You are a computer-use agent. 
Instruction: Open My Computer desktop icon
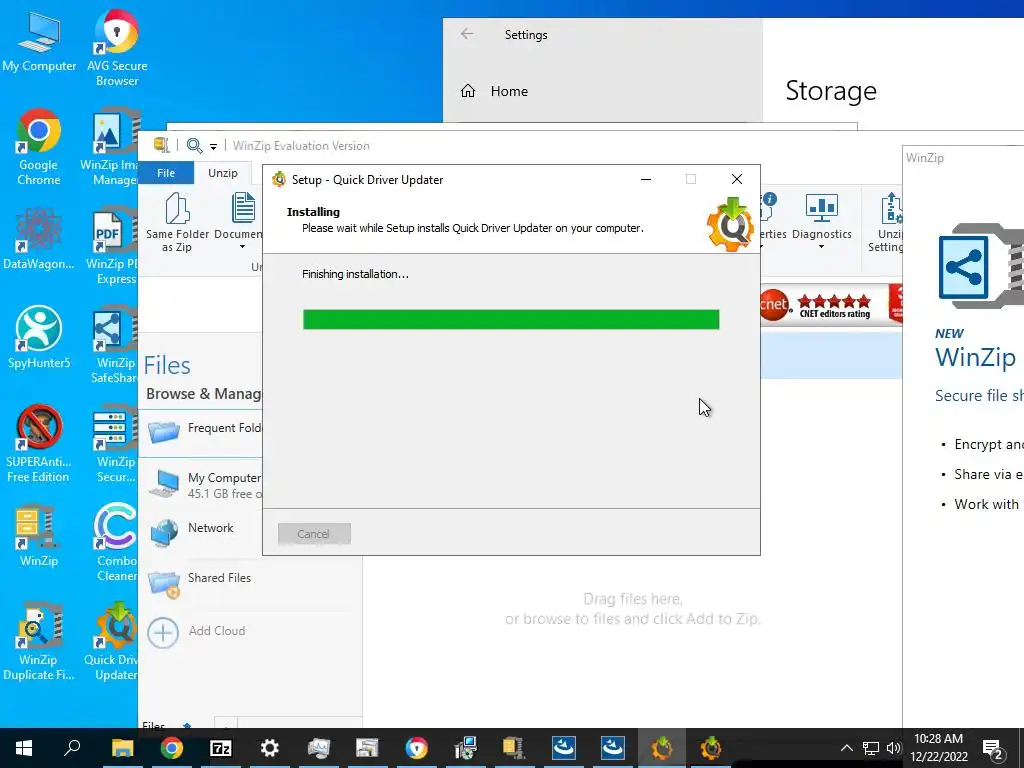tap(39, 42)
